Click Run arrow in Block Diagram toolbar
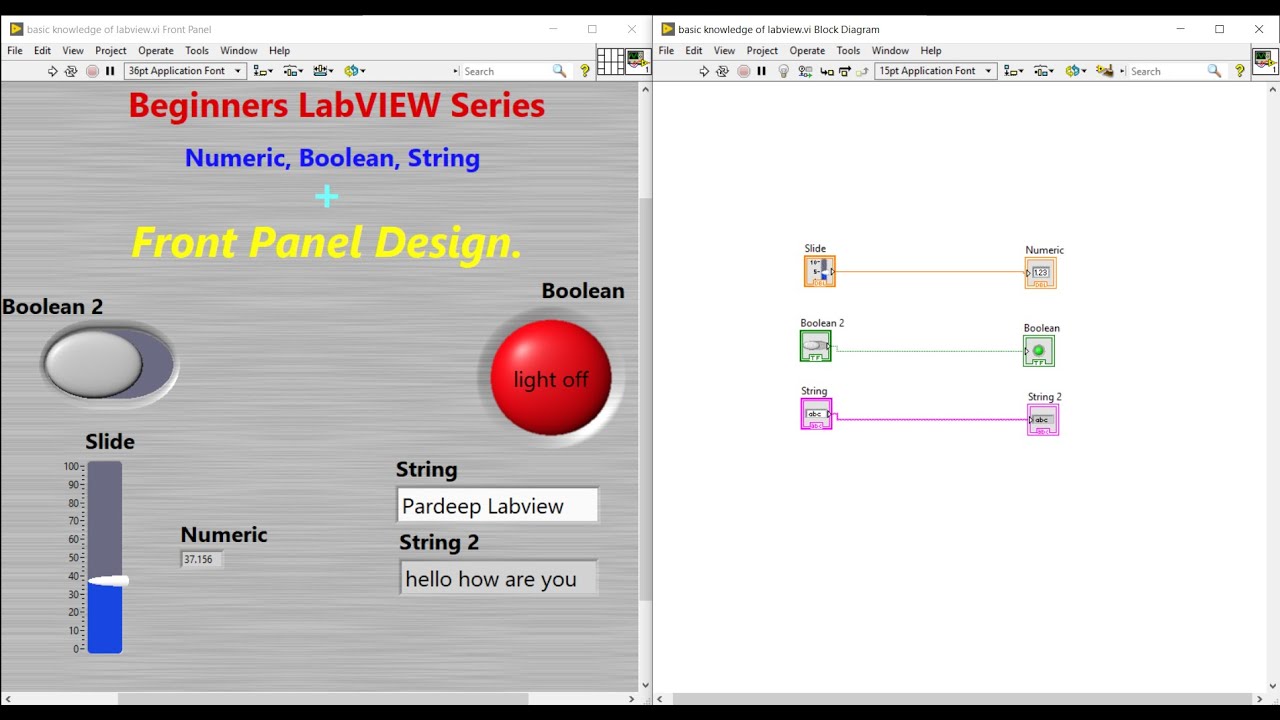The width and height of the screenshot is (1280, 720). (x=704, y=71)
